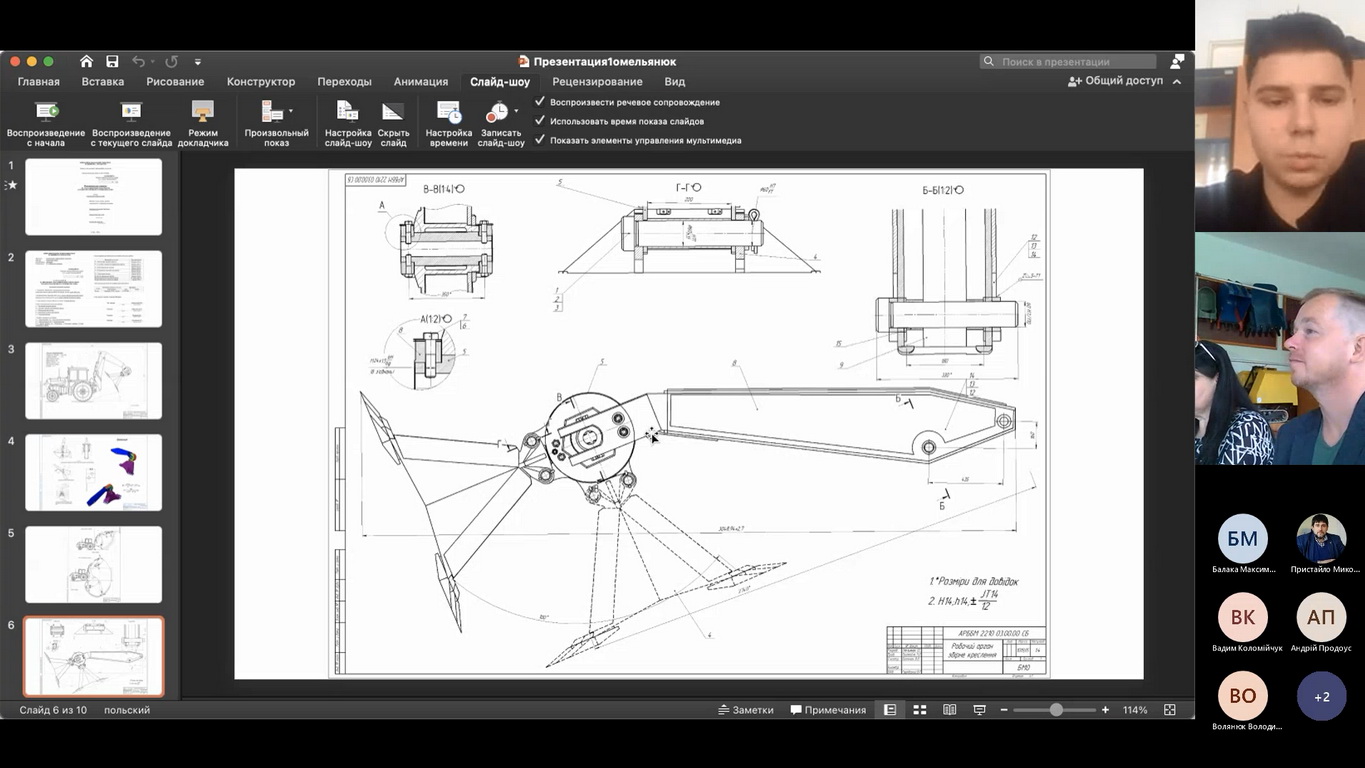Select slide 2 thumbnail
1365x768 pixels.
pos(93,289)
